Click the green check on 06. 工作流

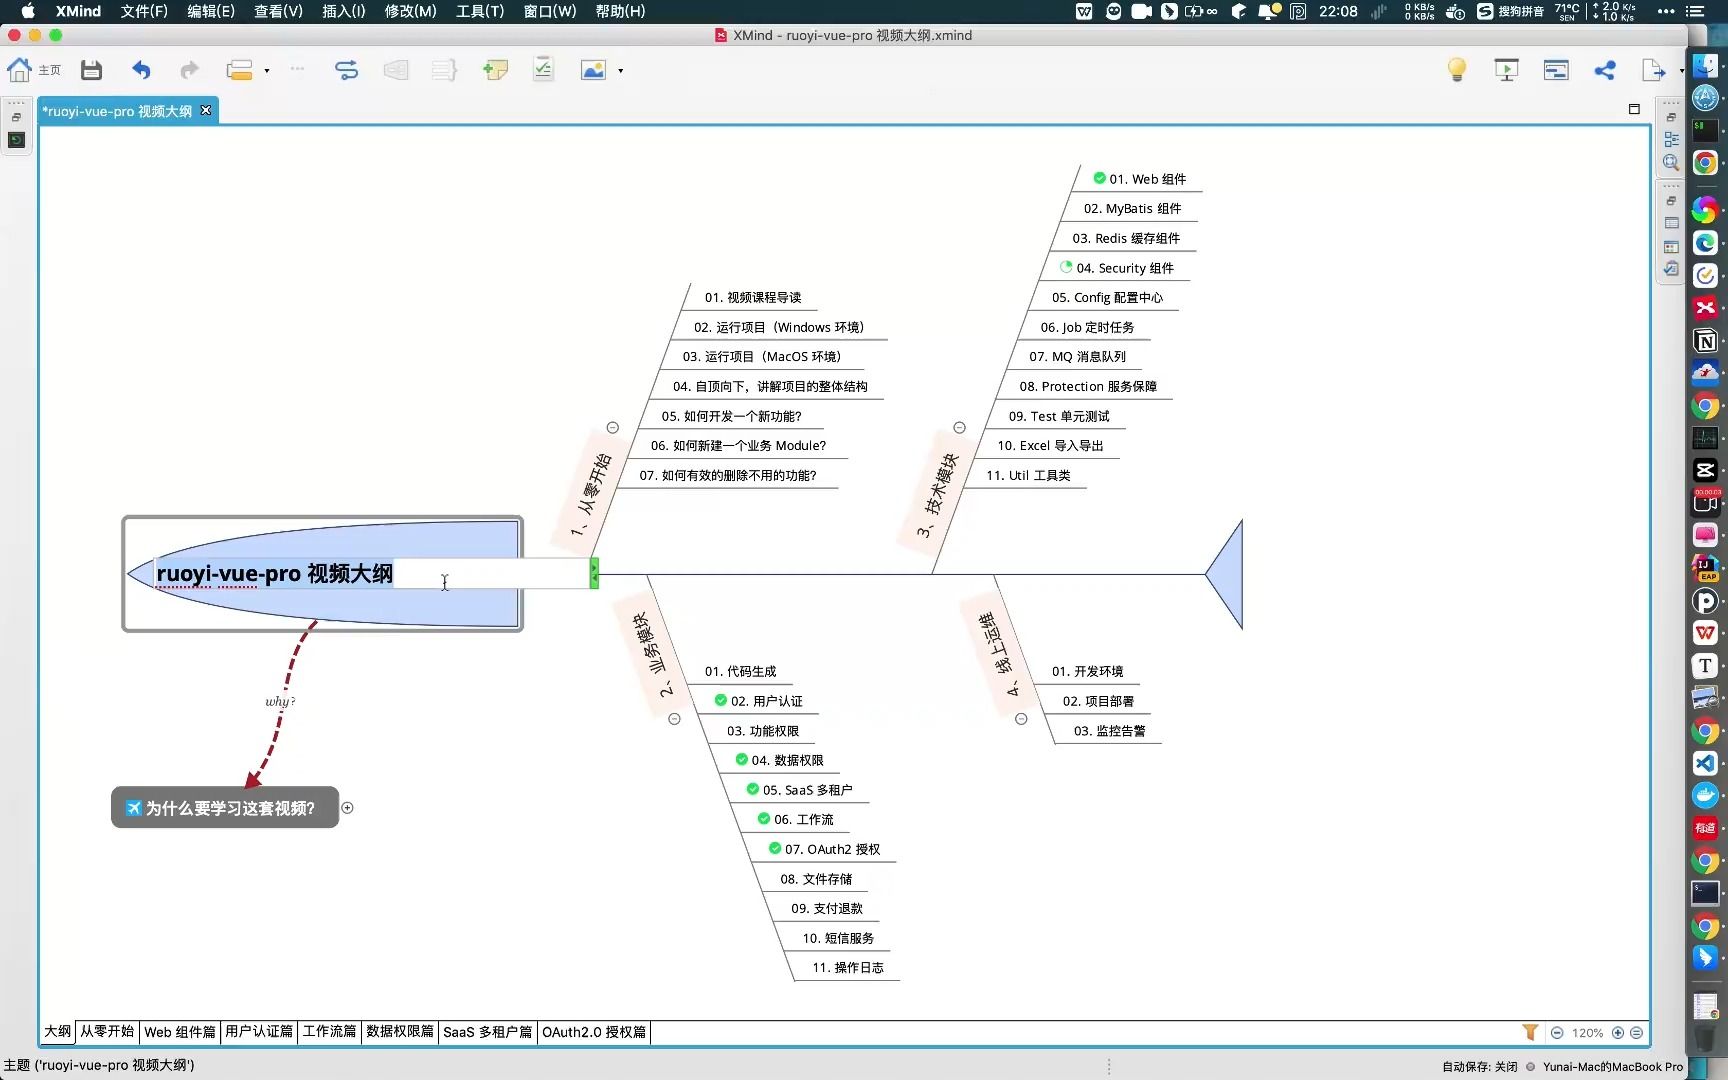[763, 818]
